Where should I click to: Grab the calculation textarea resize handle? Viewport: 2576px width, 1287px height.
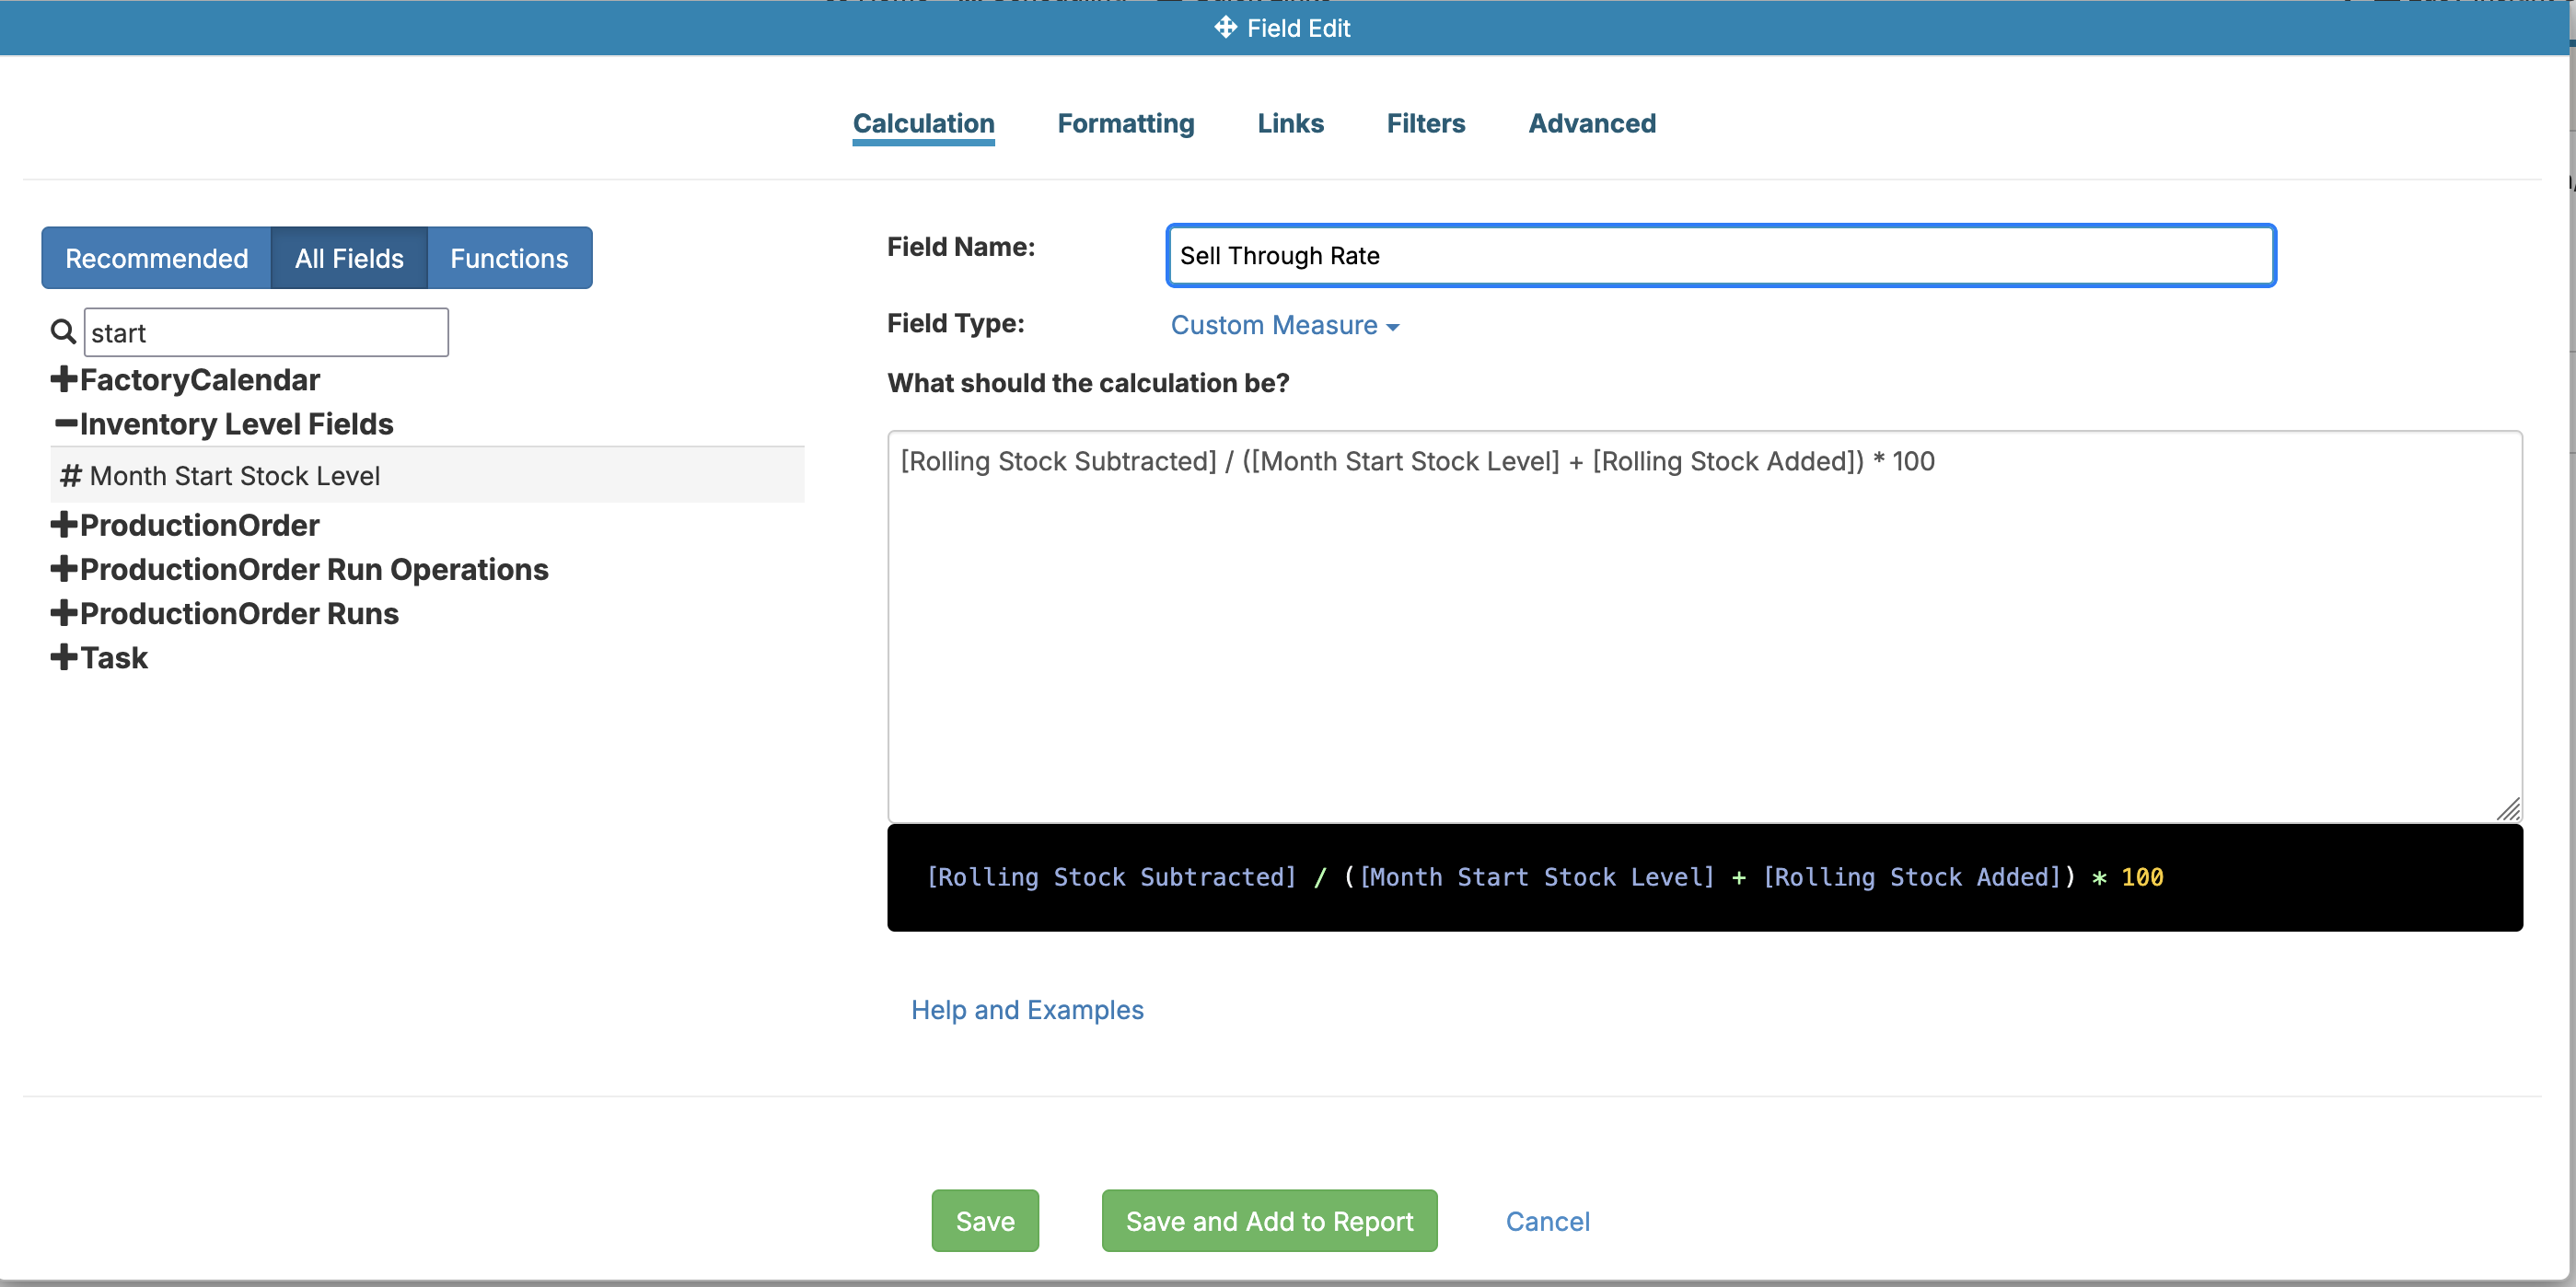2508,809
